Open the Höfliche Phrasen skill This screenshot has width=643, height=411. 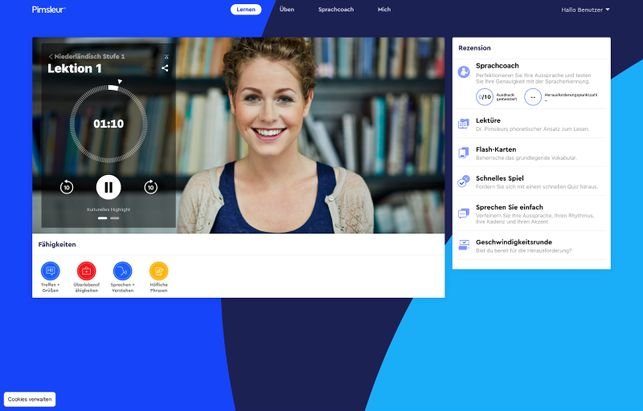tap(158, 270)
